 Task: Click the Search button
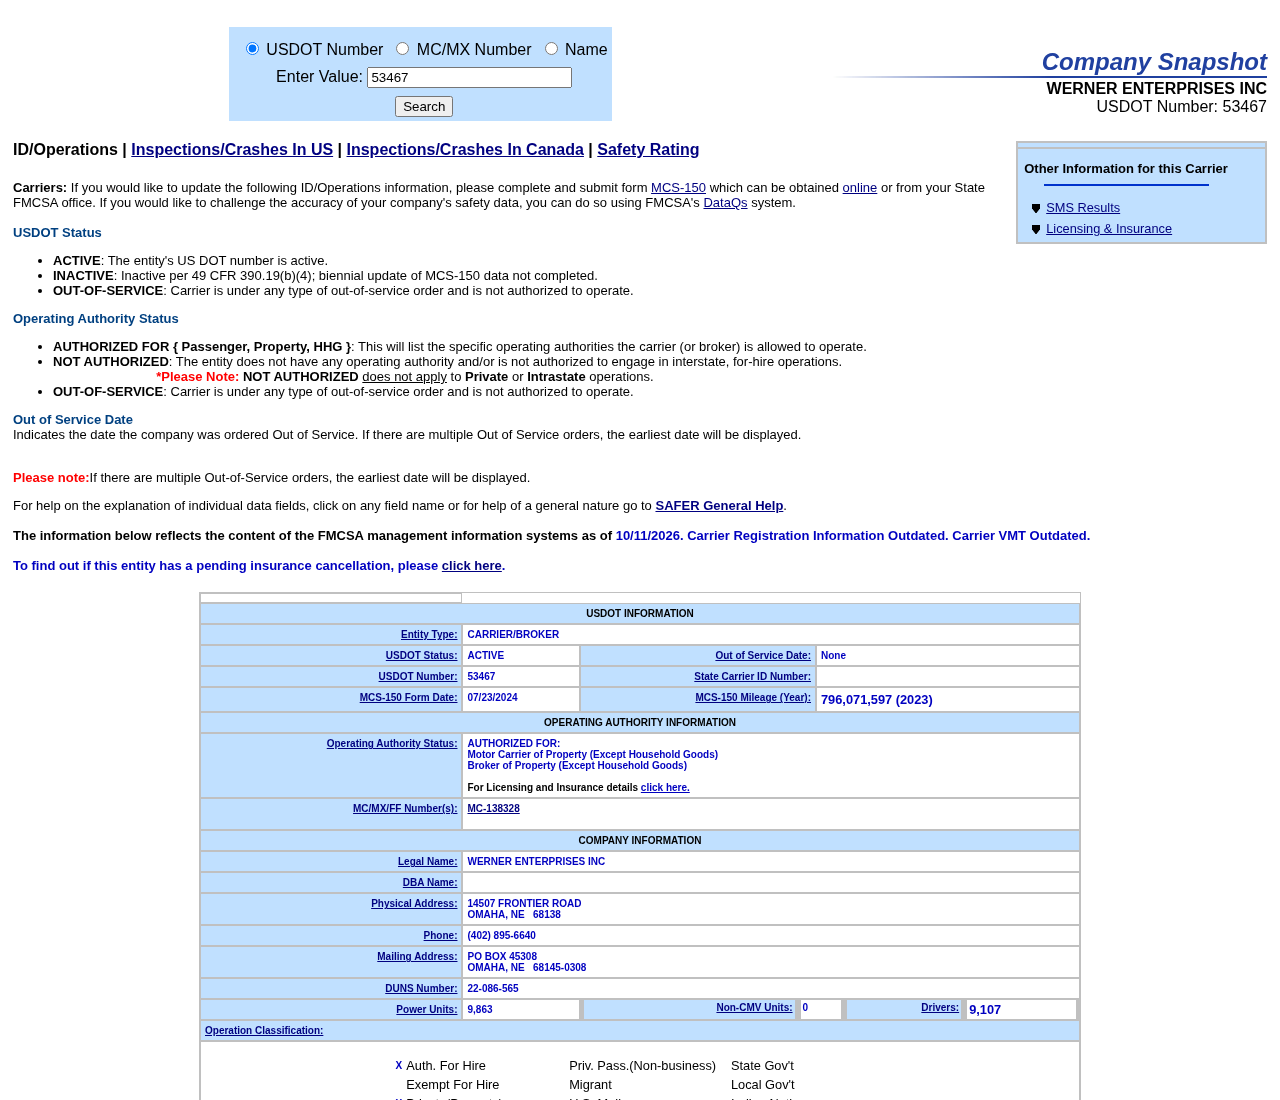coord(424,106)
